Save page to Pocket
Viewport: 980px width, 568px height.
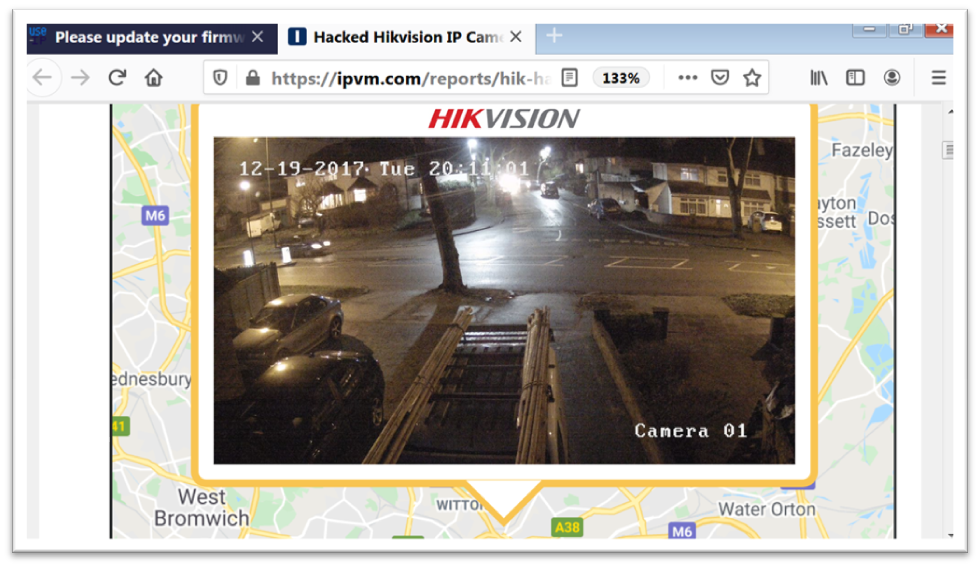pos(719,78)
